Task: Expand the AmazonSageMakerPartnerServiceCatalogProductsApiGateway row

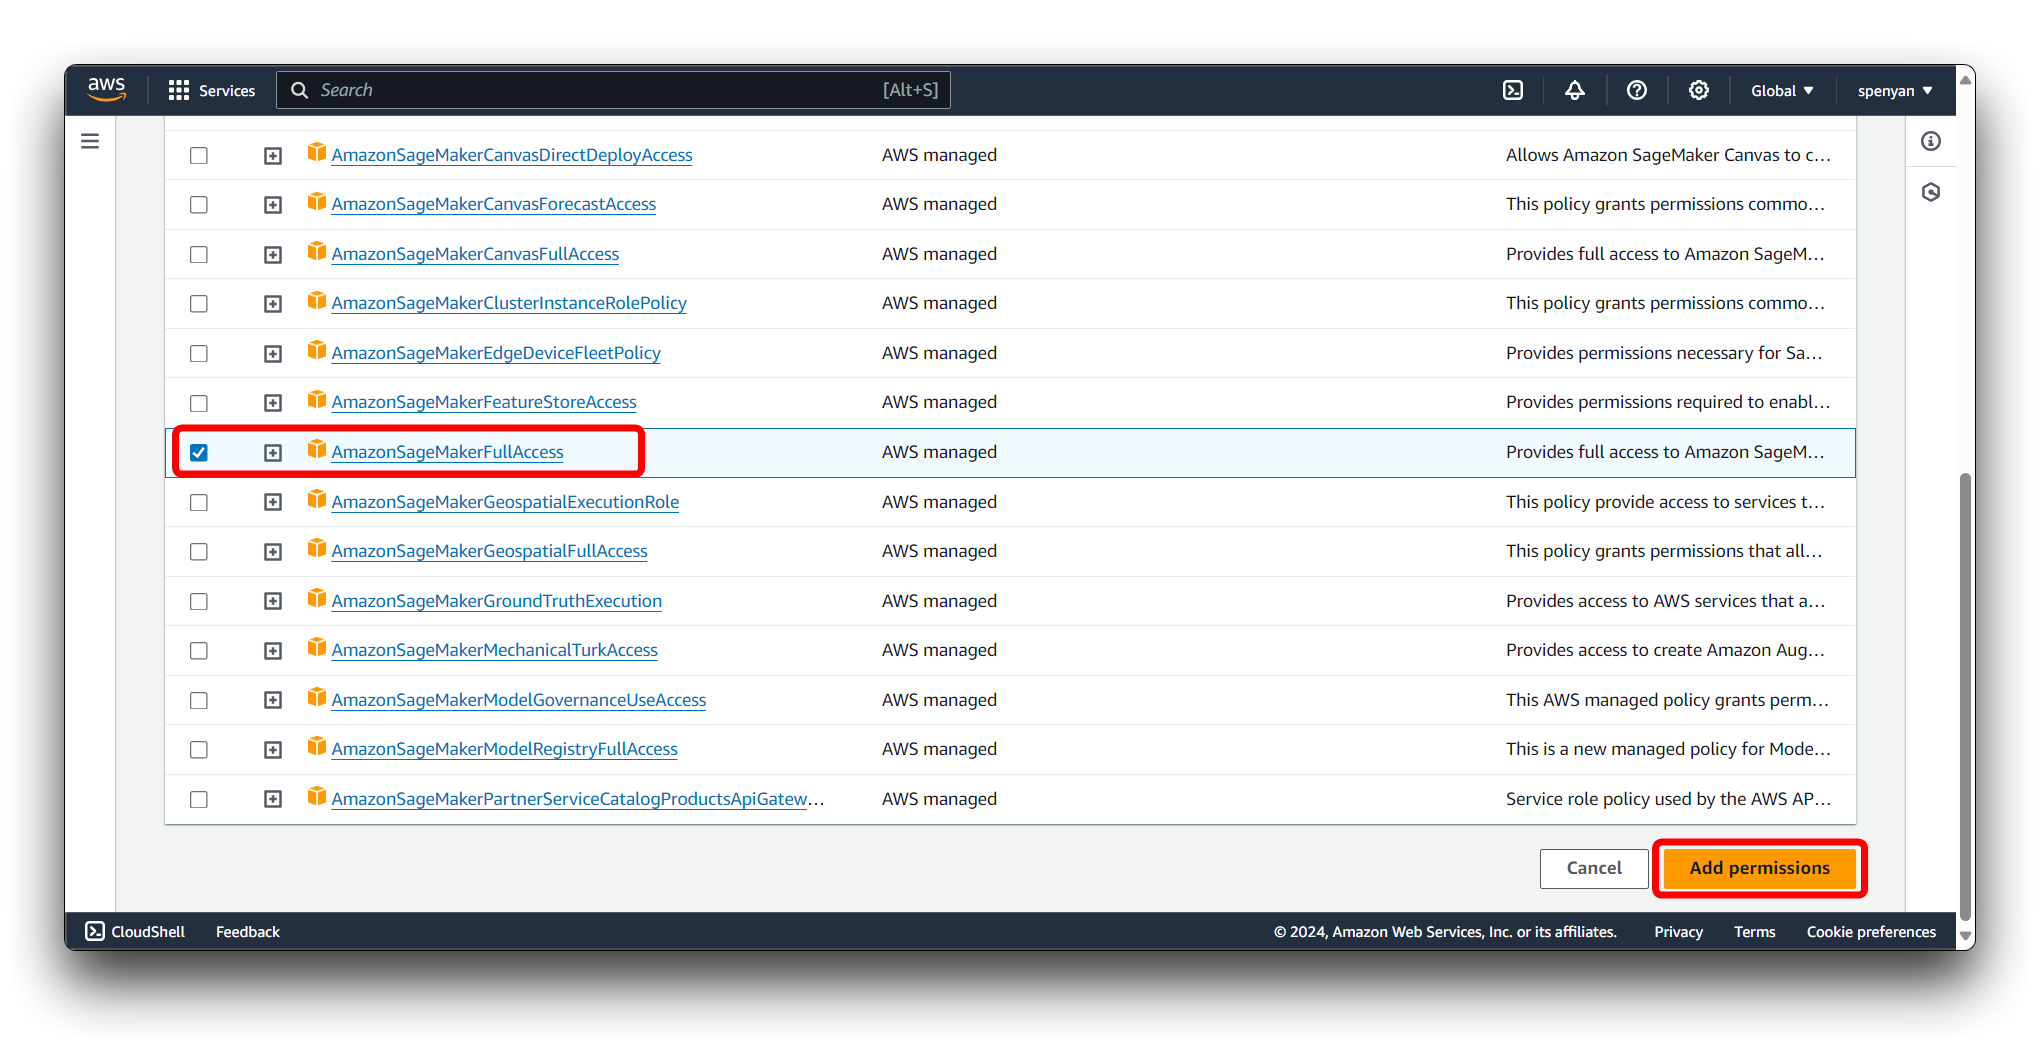Action: click(x=273, y=799)
